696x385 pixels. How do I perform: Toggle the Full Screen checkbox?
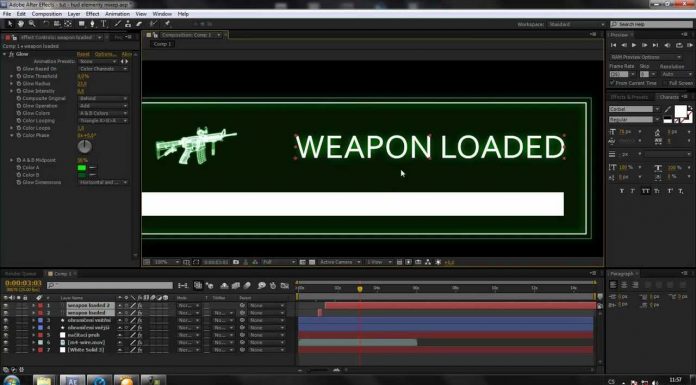[x=665, y=83]
